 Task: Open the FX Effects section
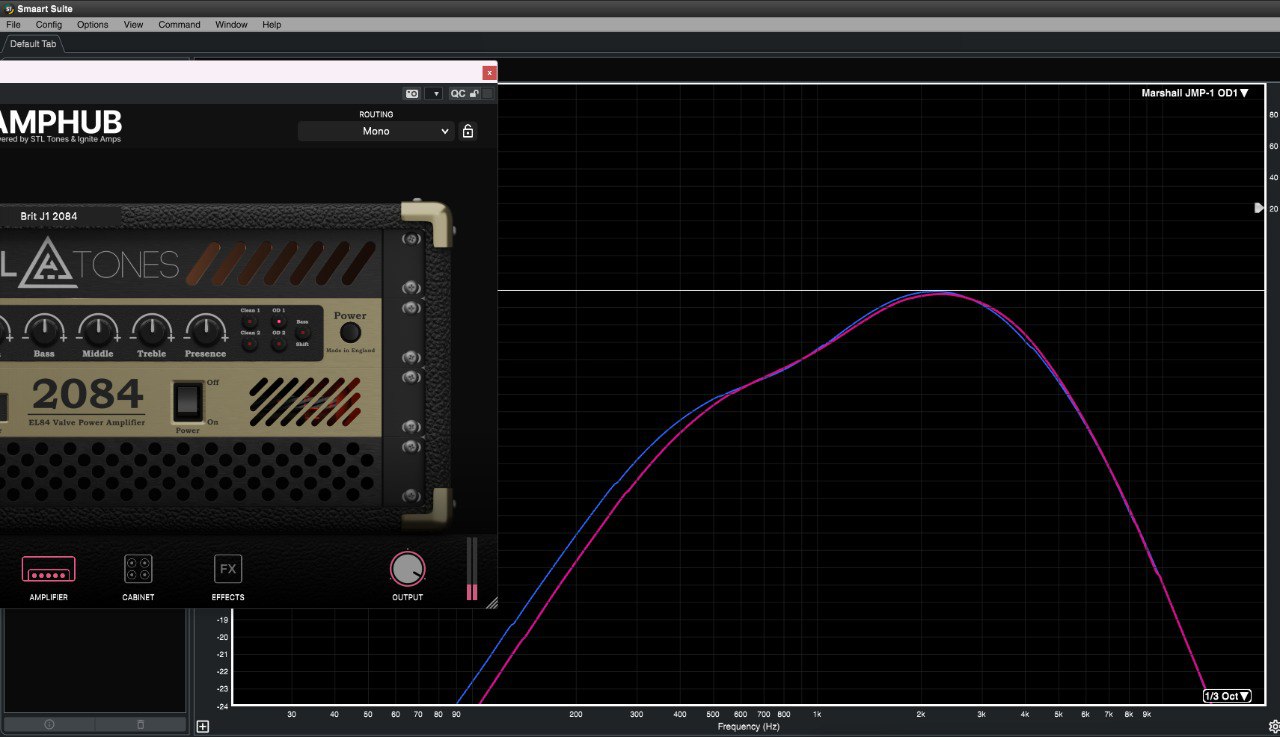coord(228,577)
